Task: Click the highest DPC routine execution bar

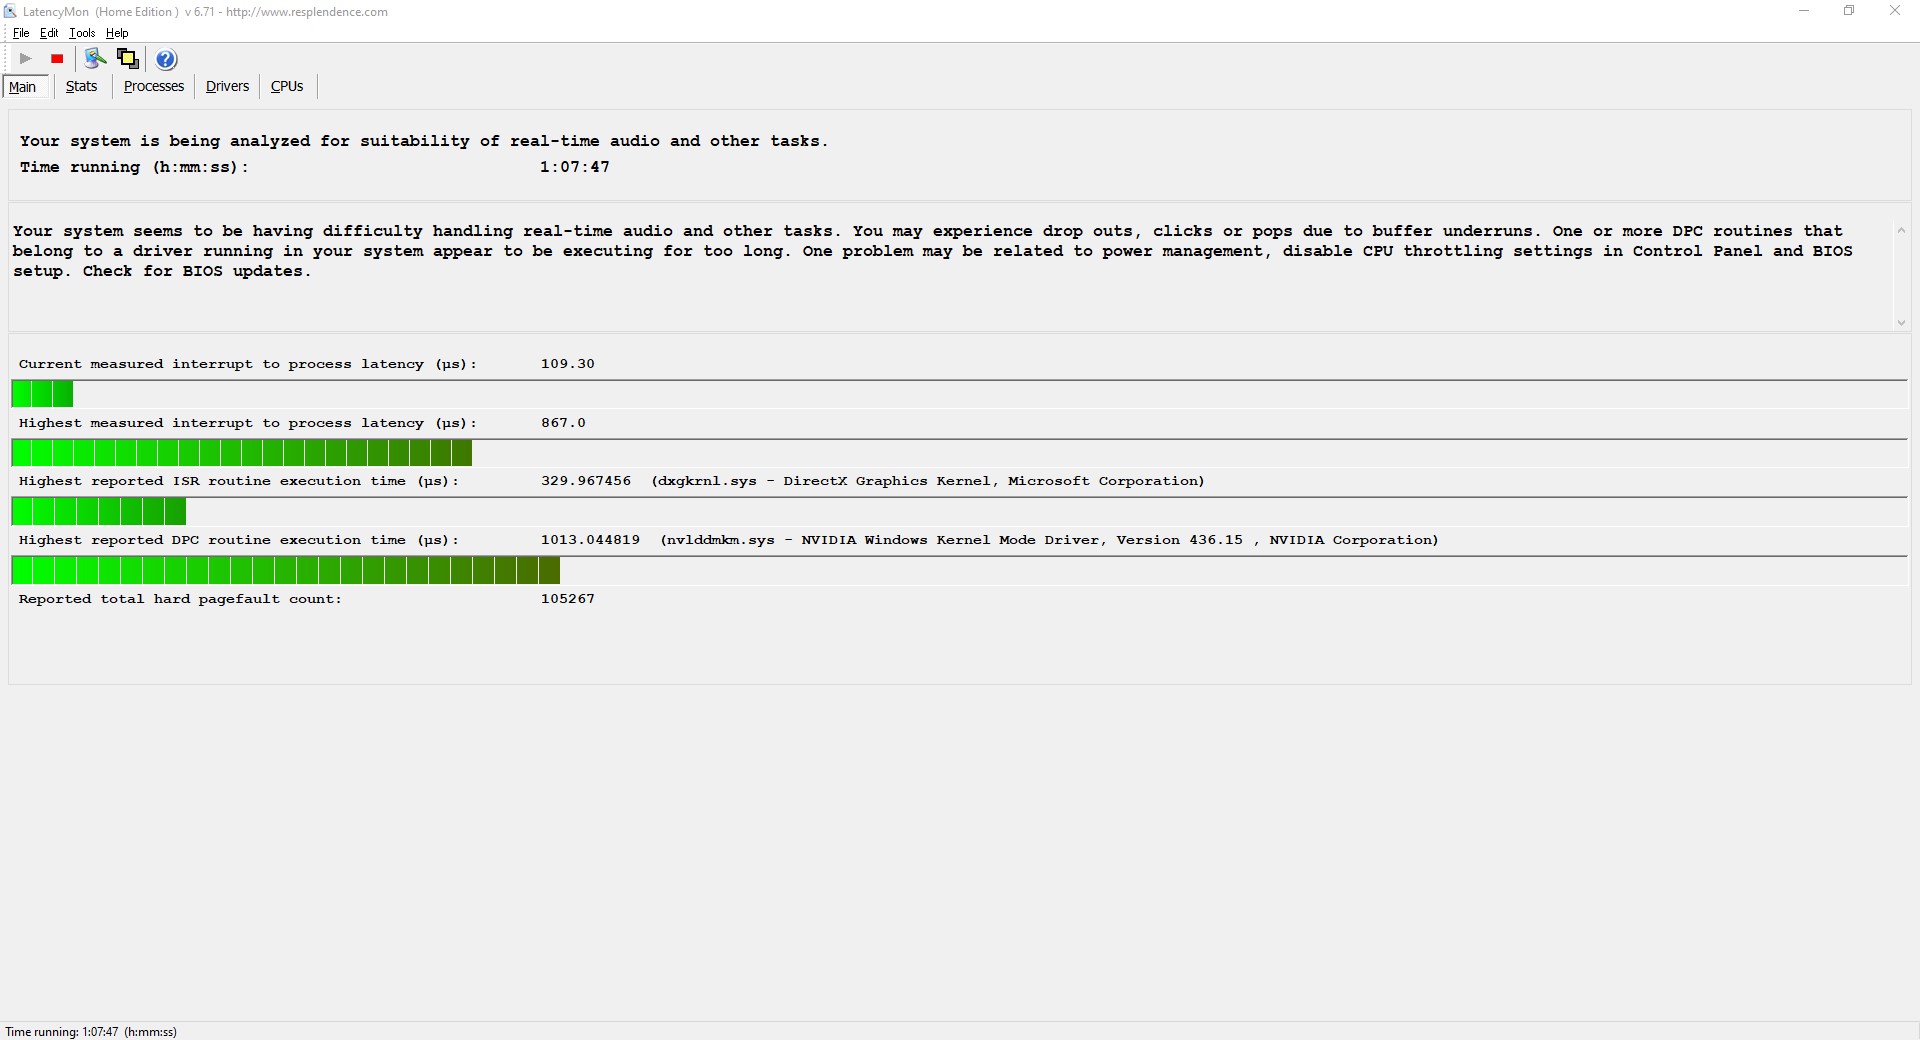Action: [x=285, y=571]
